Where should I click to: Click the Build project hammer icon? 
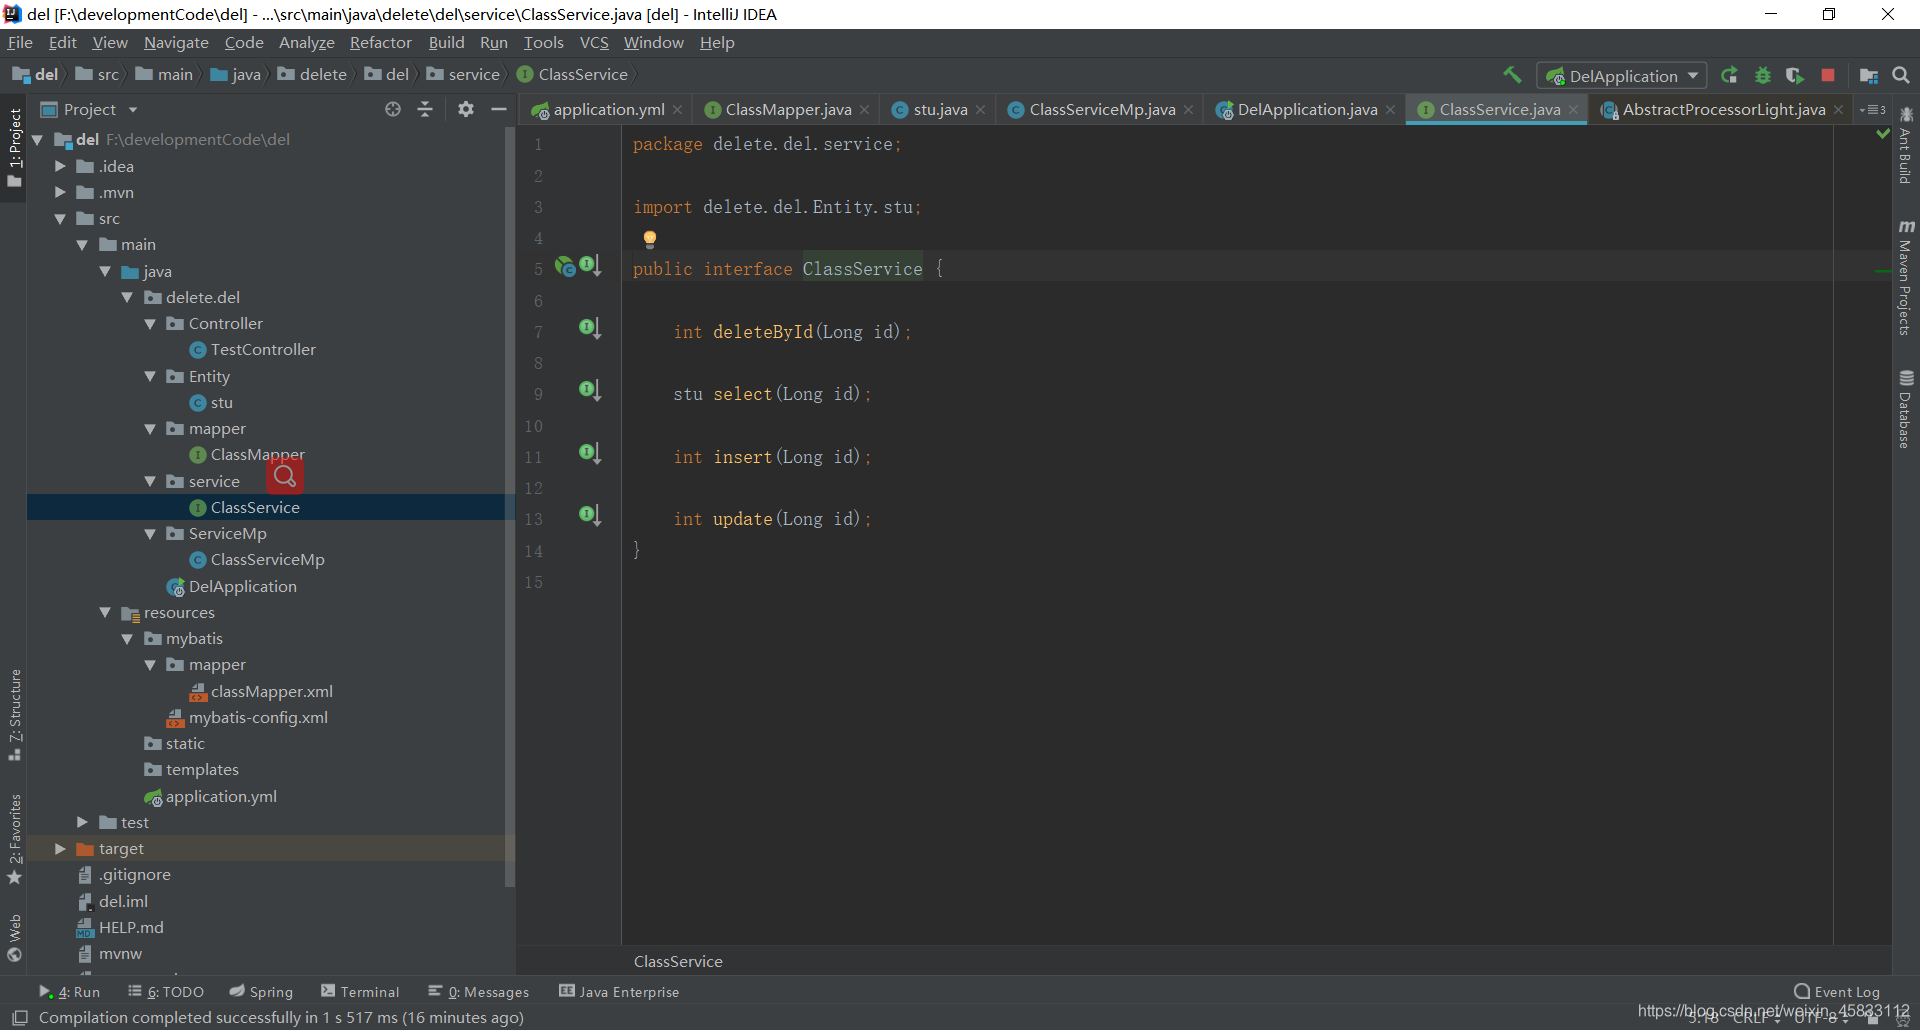(1512, 75)
